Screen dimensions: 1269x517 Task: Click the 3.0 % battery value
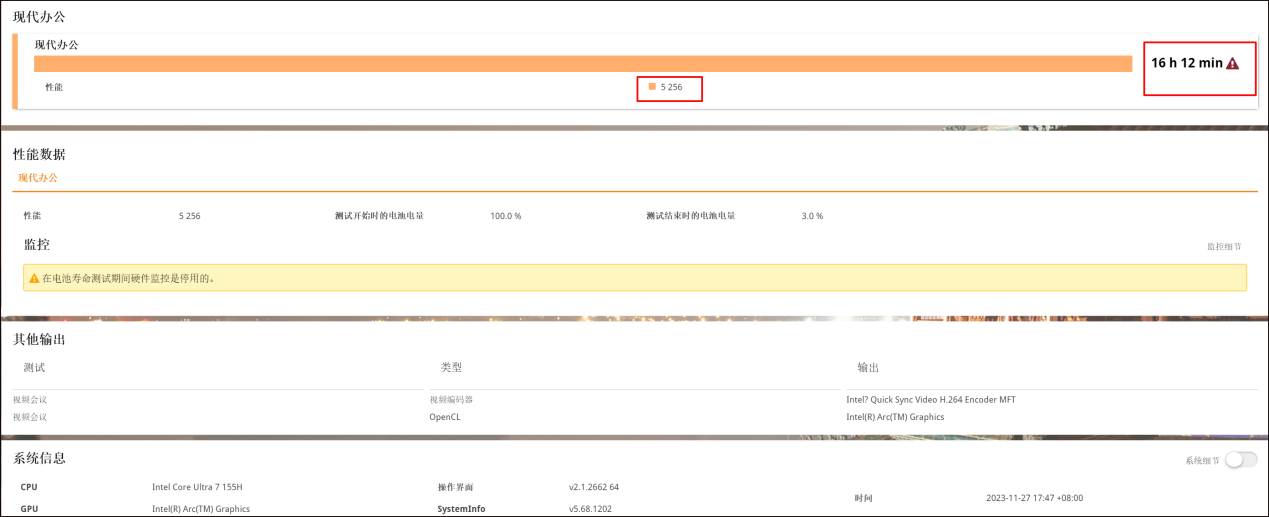812,216
